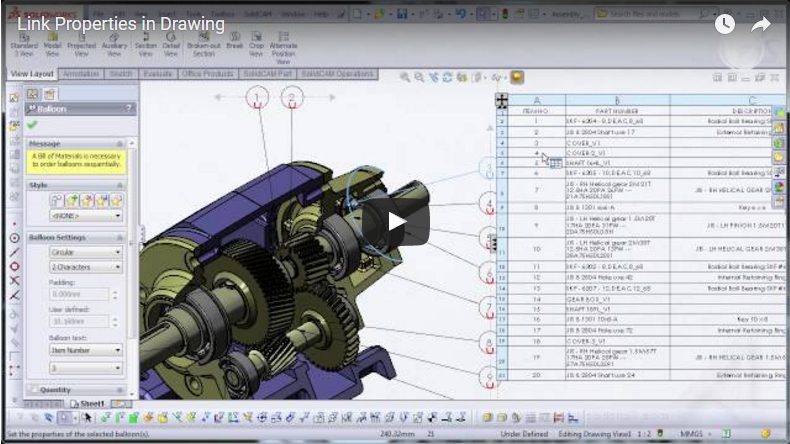790x444 pixels.
Task: Click balloon number 2 in drawing
Action: pyautogui.click(x=291, y=97)
